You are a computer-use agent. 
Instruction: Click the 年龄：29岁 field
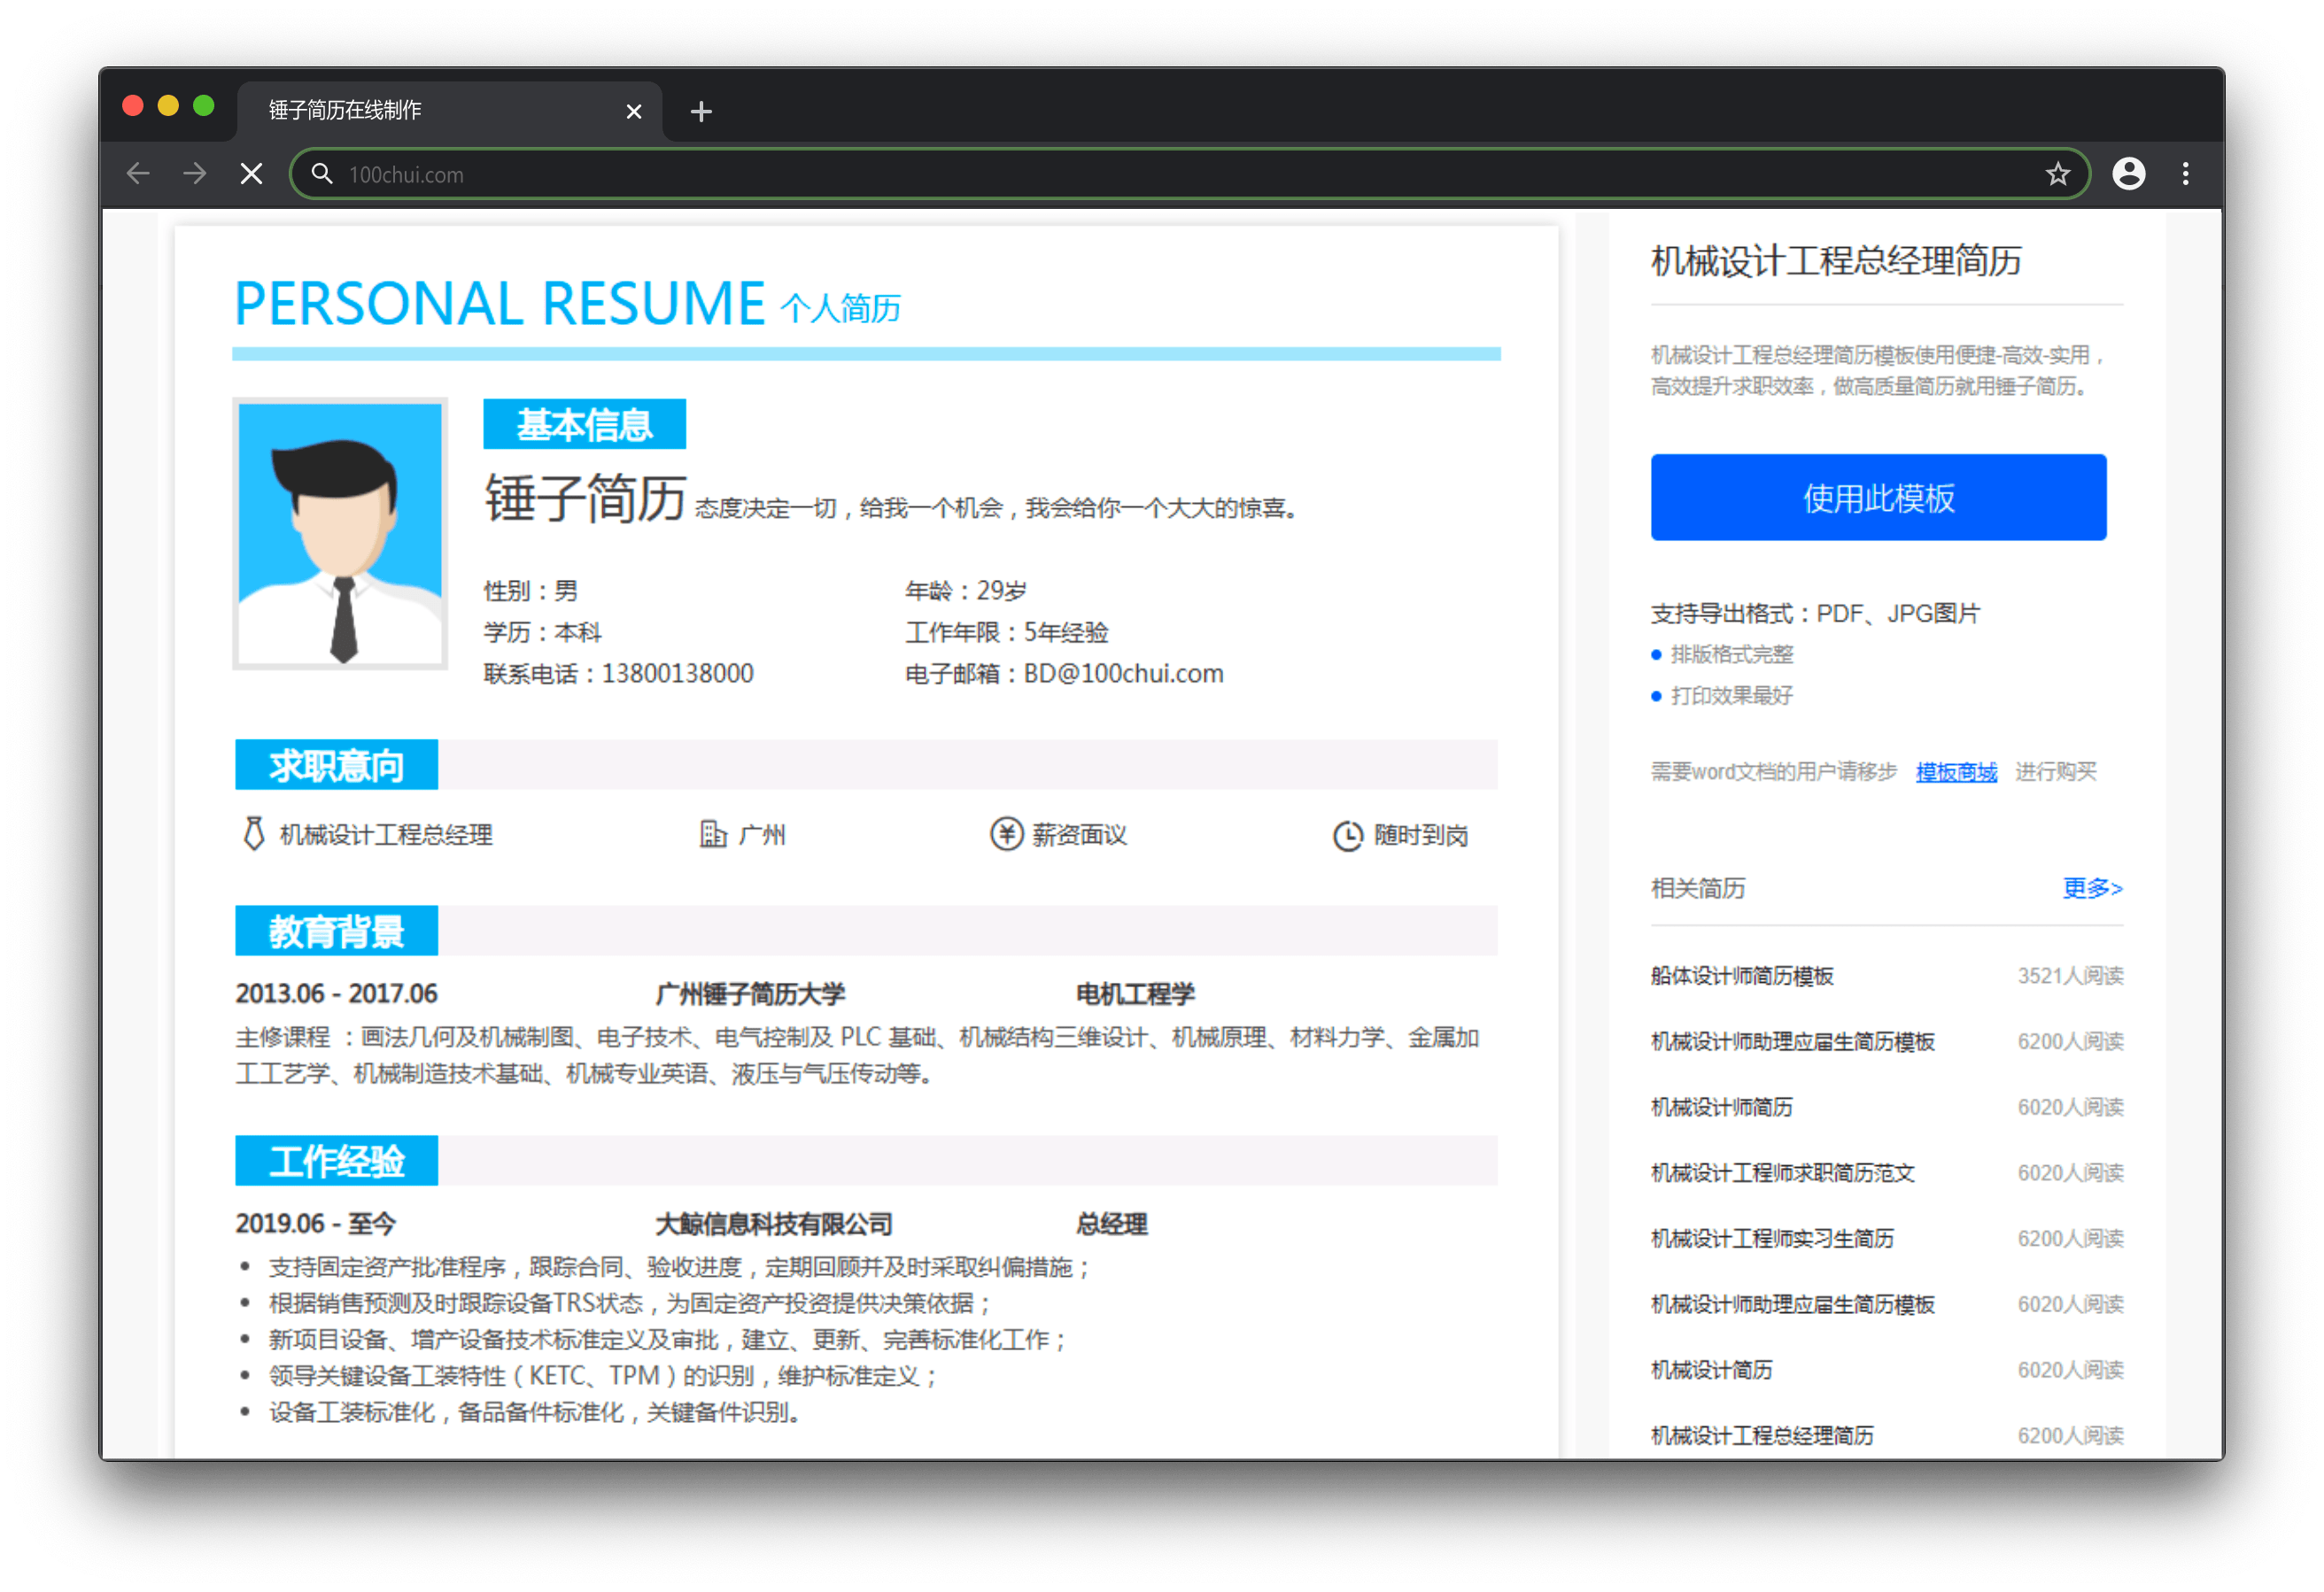(x=966, y=591)
